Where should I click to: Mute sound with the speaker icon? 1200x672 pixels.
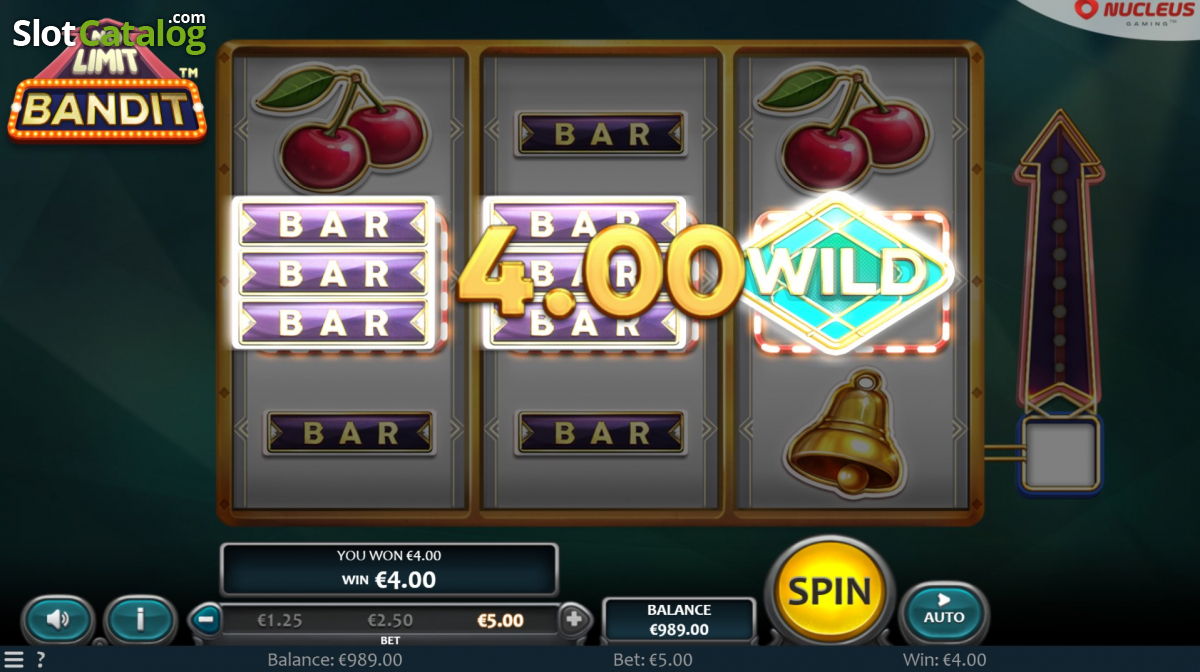tap(57, 620)
